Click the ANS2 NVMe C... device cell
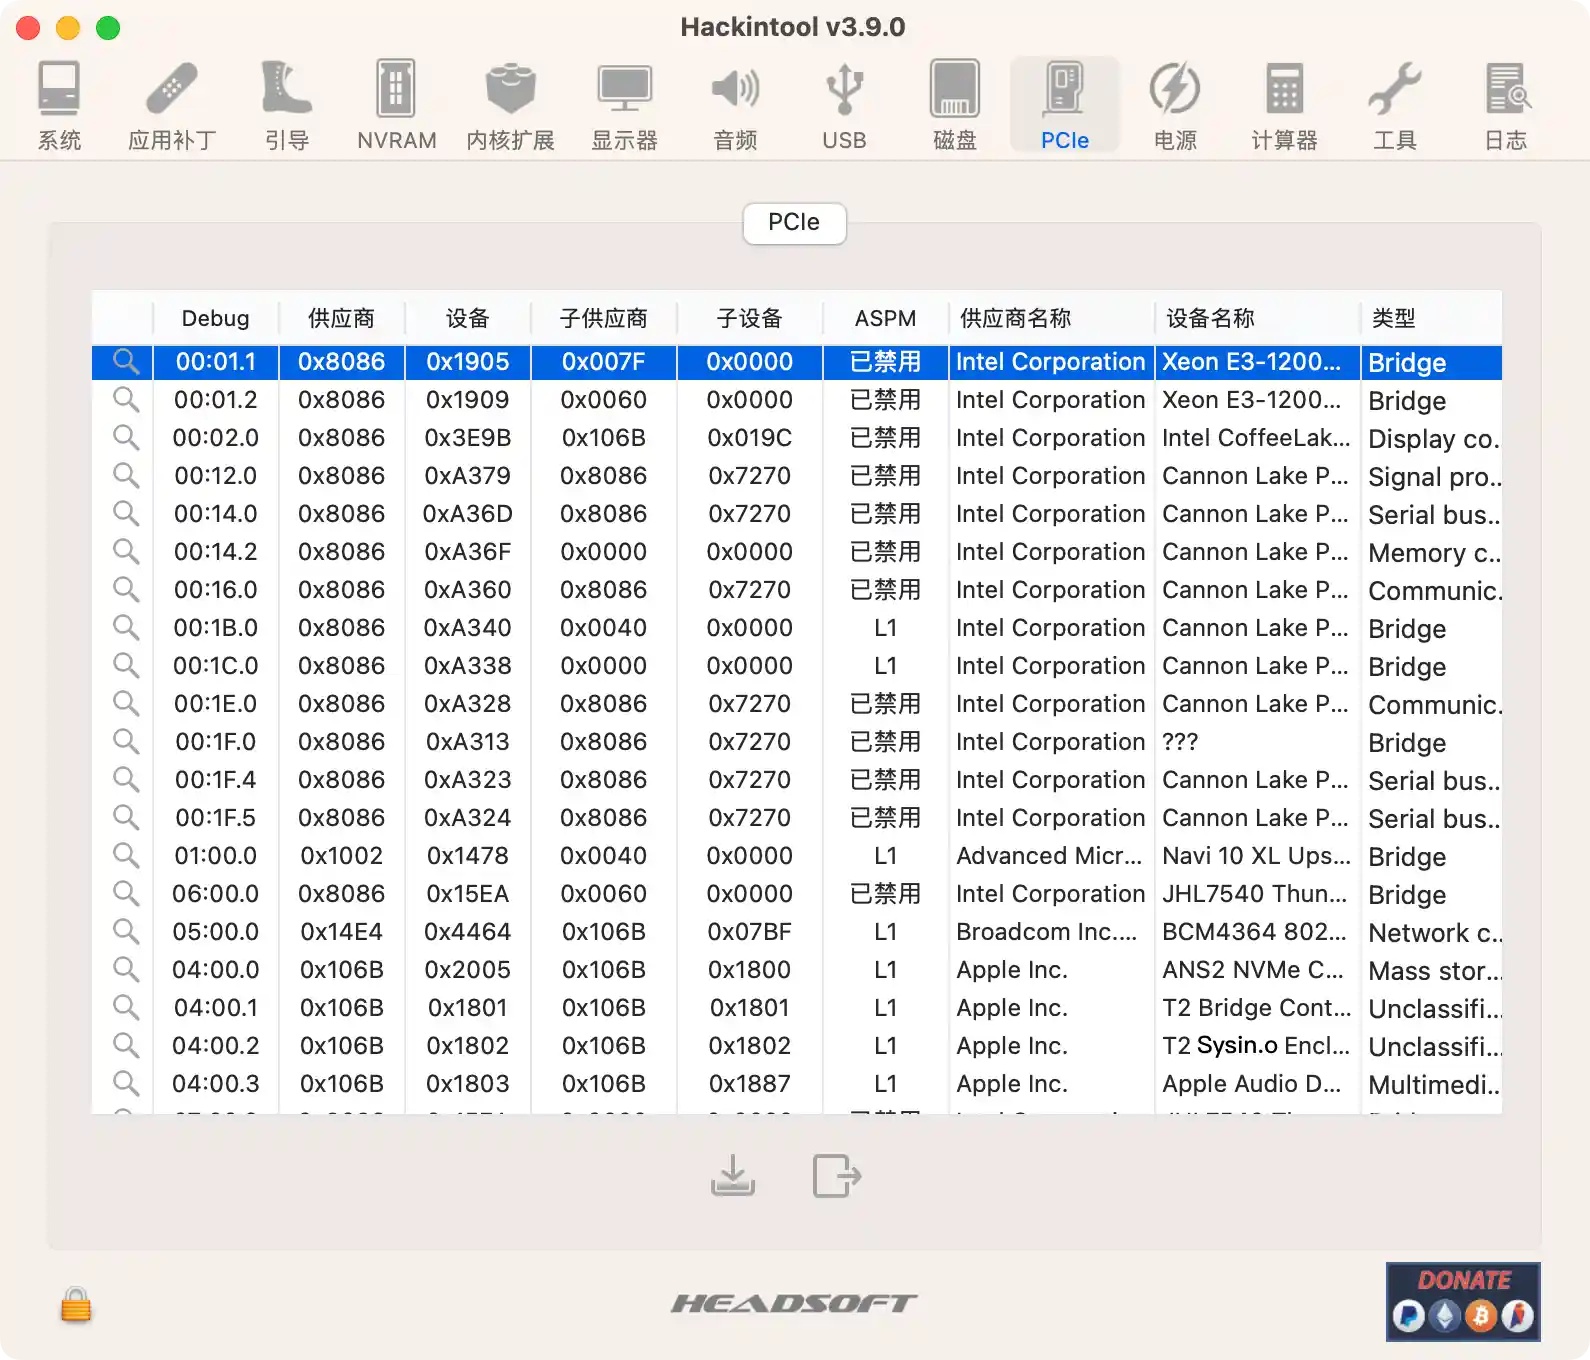The height and width of the screenshot is (1360, 1590). [x=1256, y=969]
